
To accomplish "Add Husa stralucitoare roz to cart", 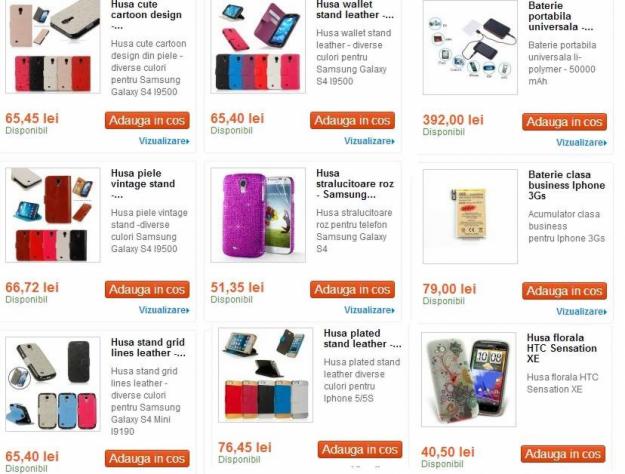I will click(352, 289).
